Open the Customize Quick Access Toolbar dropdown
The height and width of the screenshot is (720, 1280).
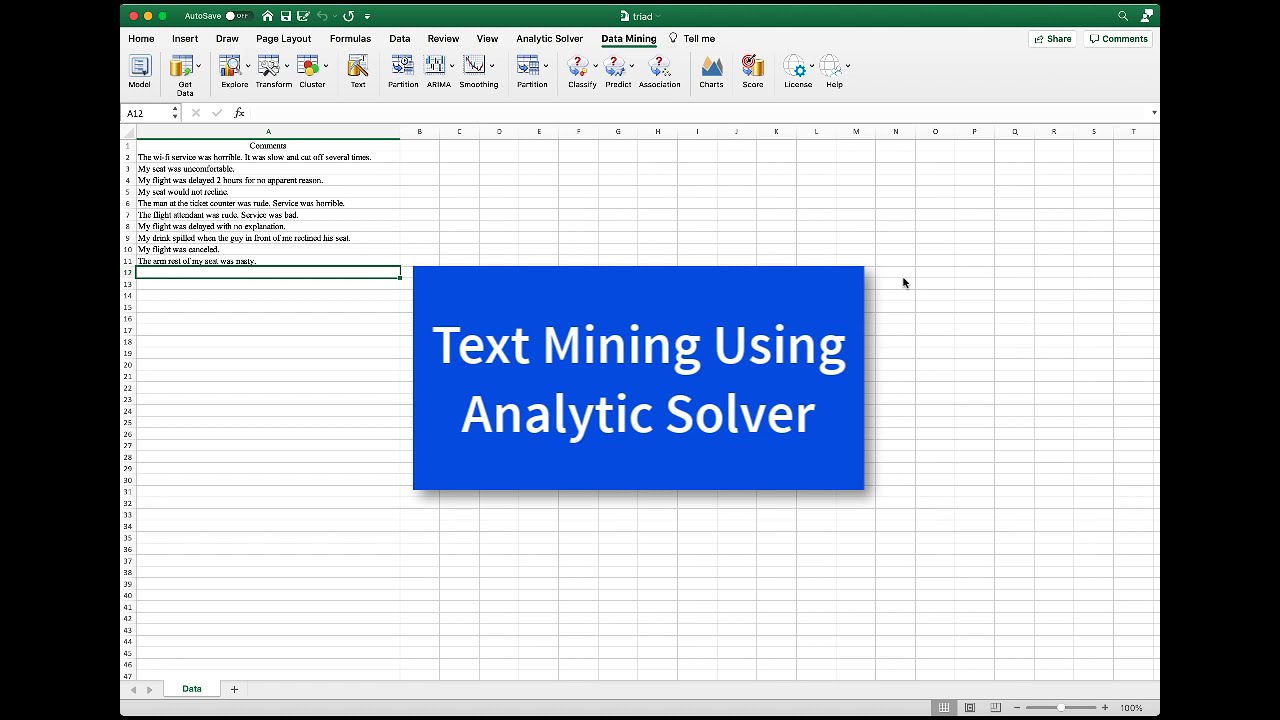tap(367, 16)
